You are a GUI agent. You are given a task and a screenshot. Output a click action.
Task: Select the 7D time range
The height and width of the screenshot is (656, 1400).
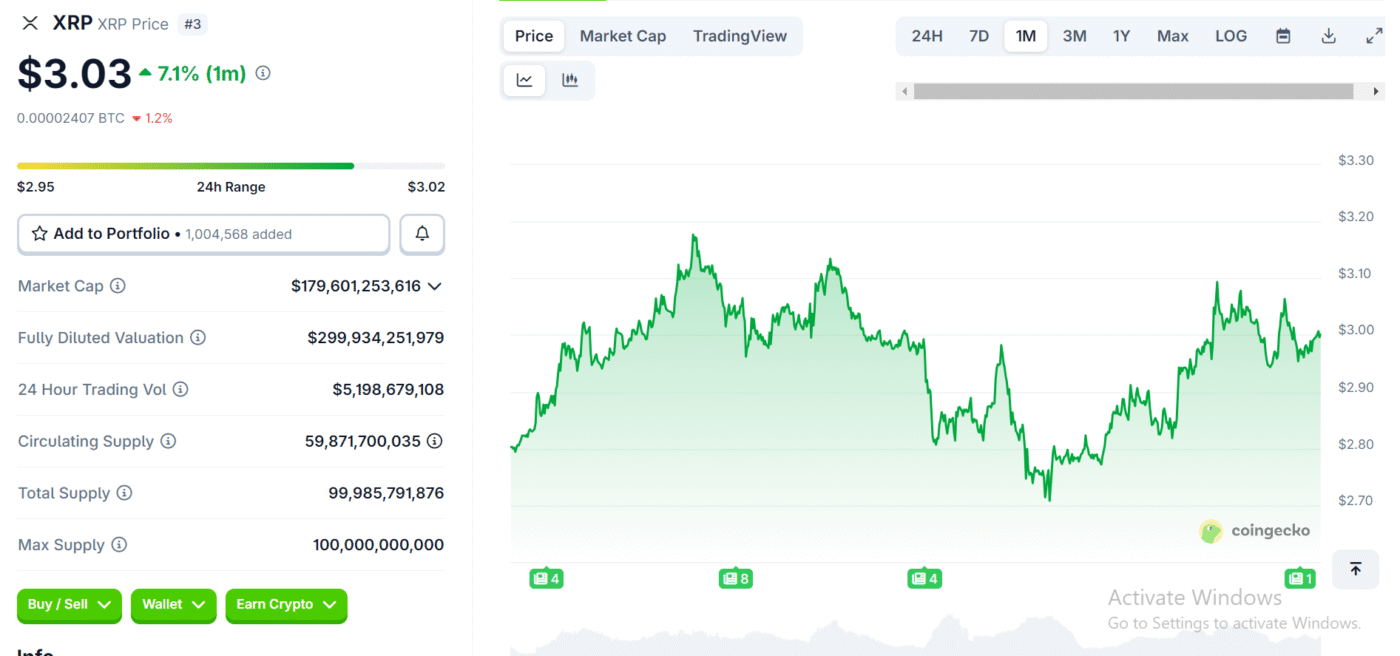[978, 36]
